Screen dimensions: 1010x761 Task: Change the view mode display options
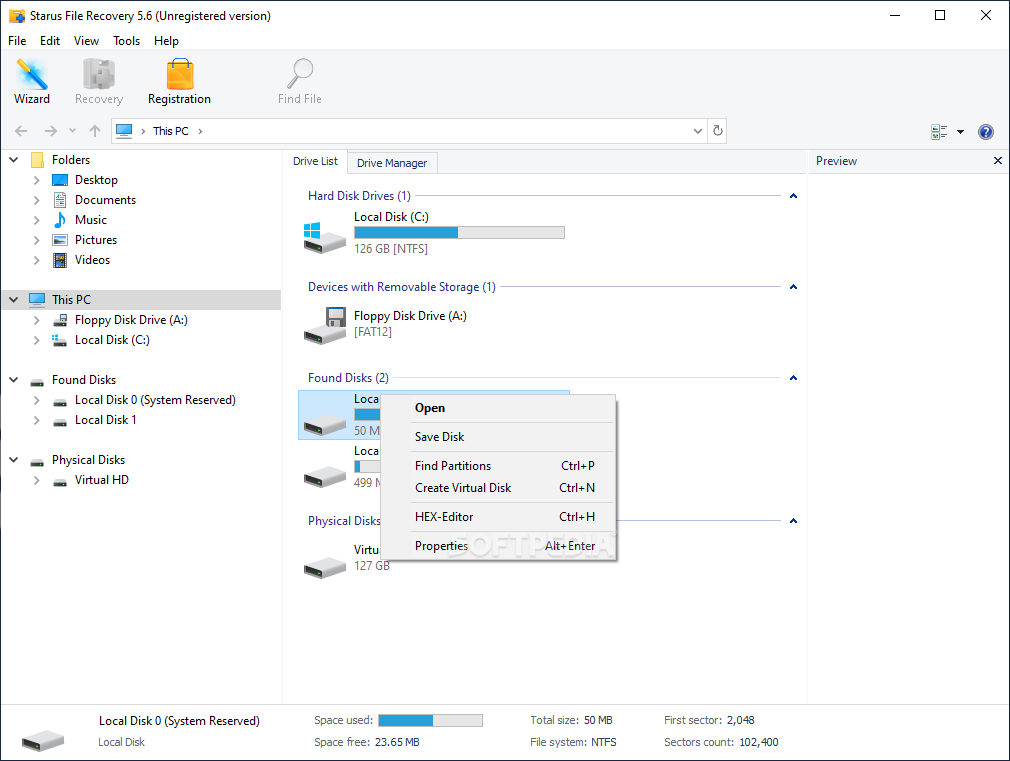[x=940, y=131]
